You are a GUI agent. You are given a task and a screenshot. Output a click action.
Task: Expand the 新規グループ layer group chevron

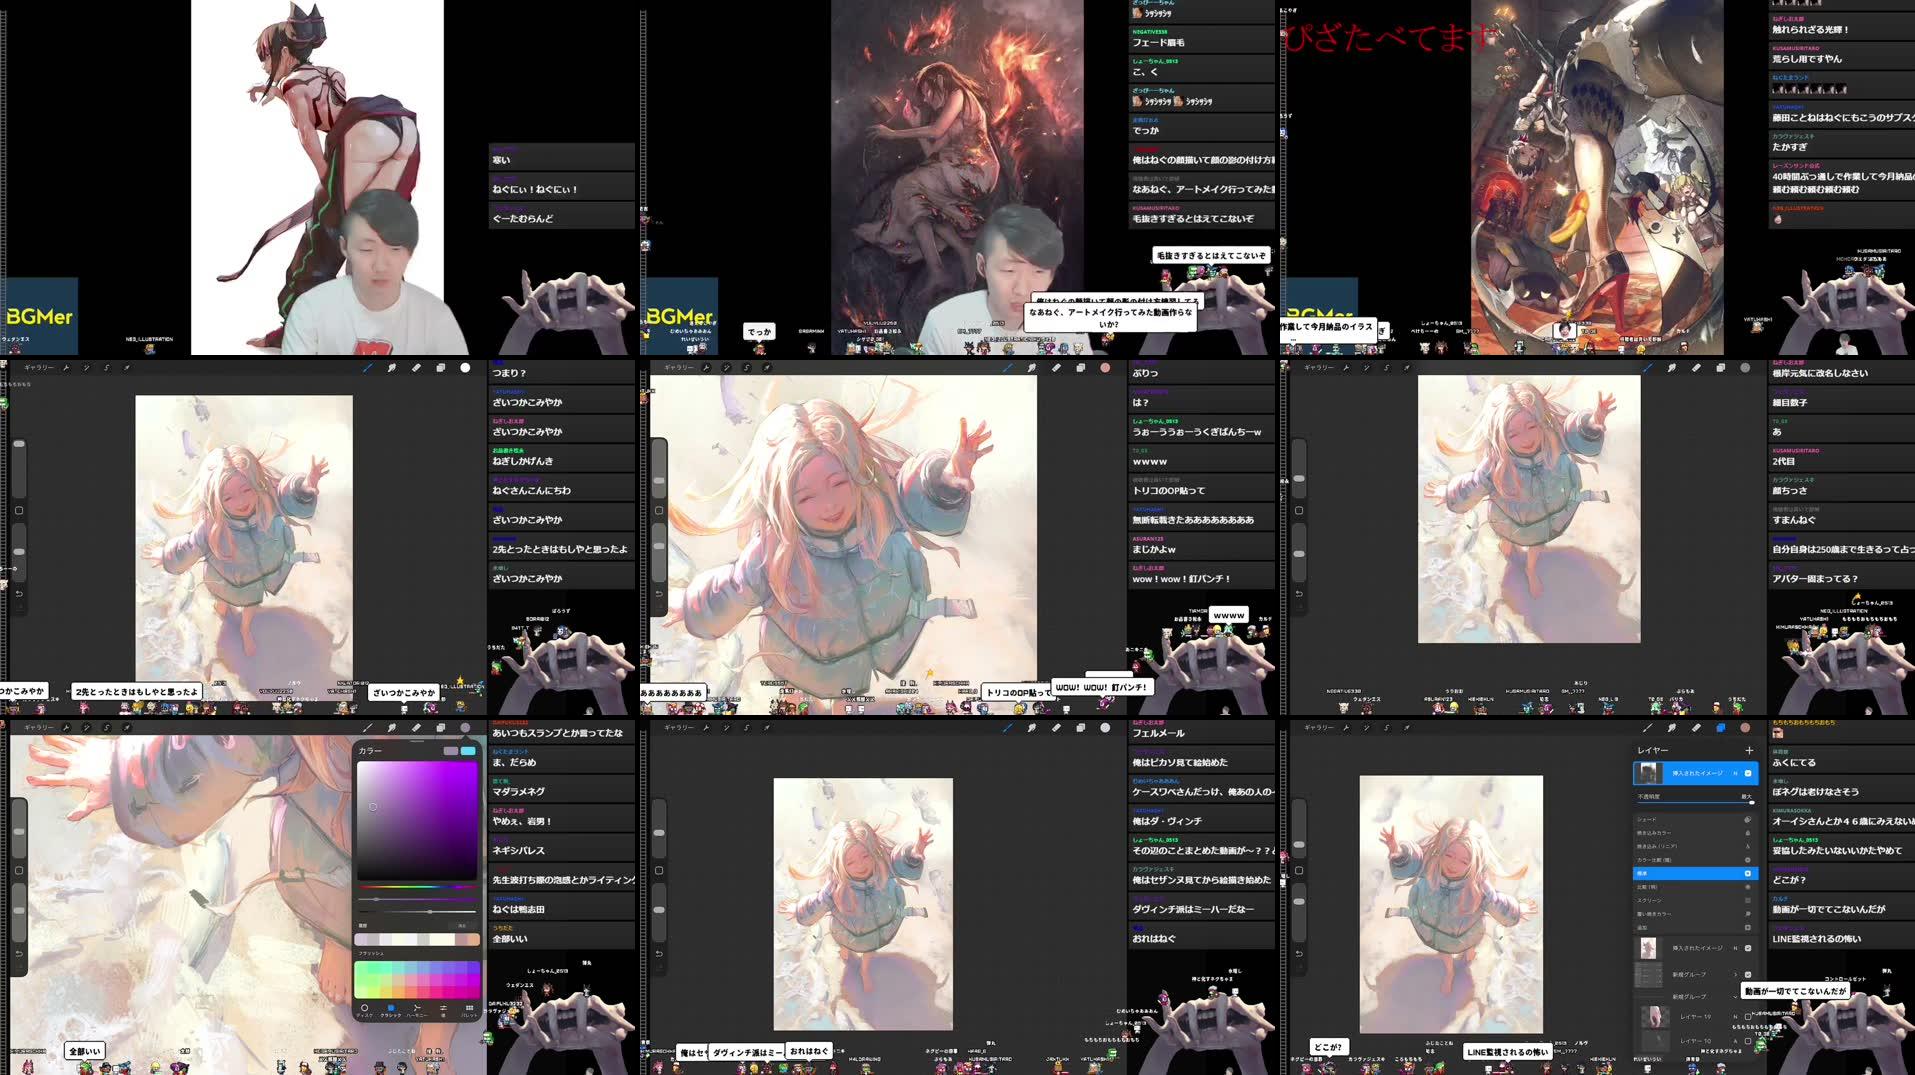[x=1735, y=974]
